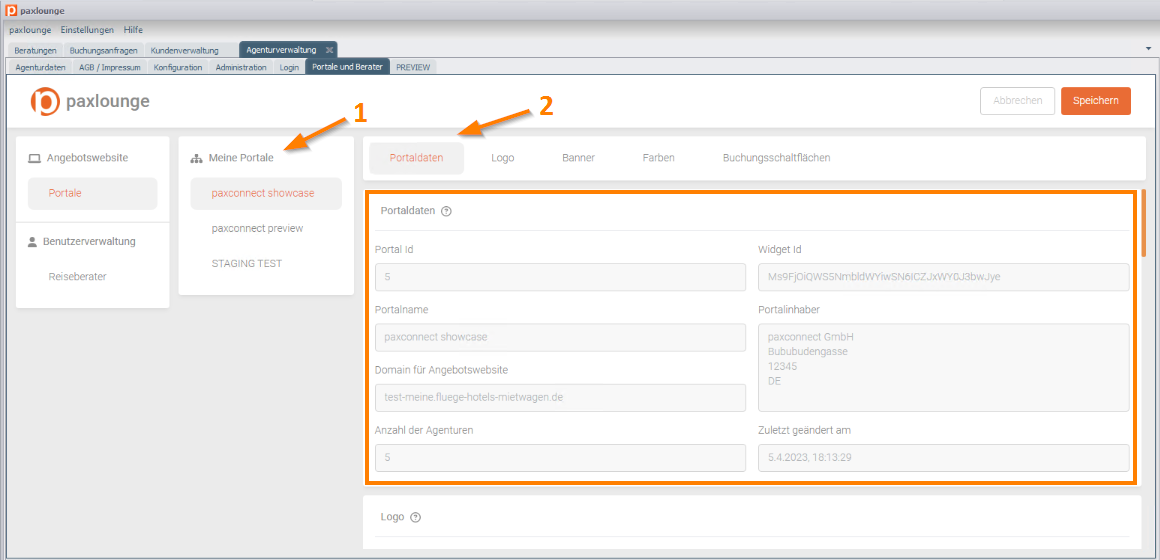Open the tab overflow dropdown arrow
Screen dimensions: 1160x560
[x=1147, y=47]
